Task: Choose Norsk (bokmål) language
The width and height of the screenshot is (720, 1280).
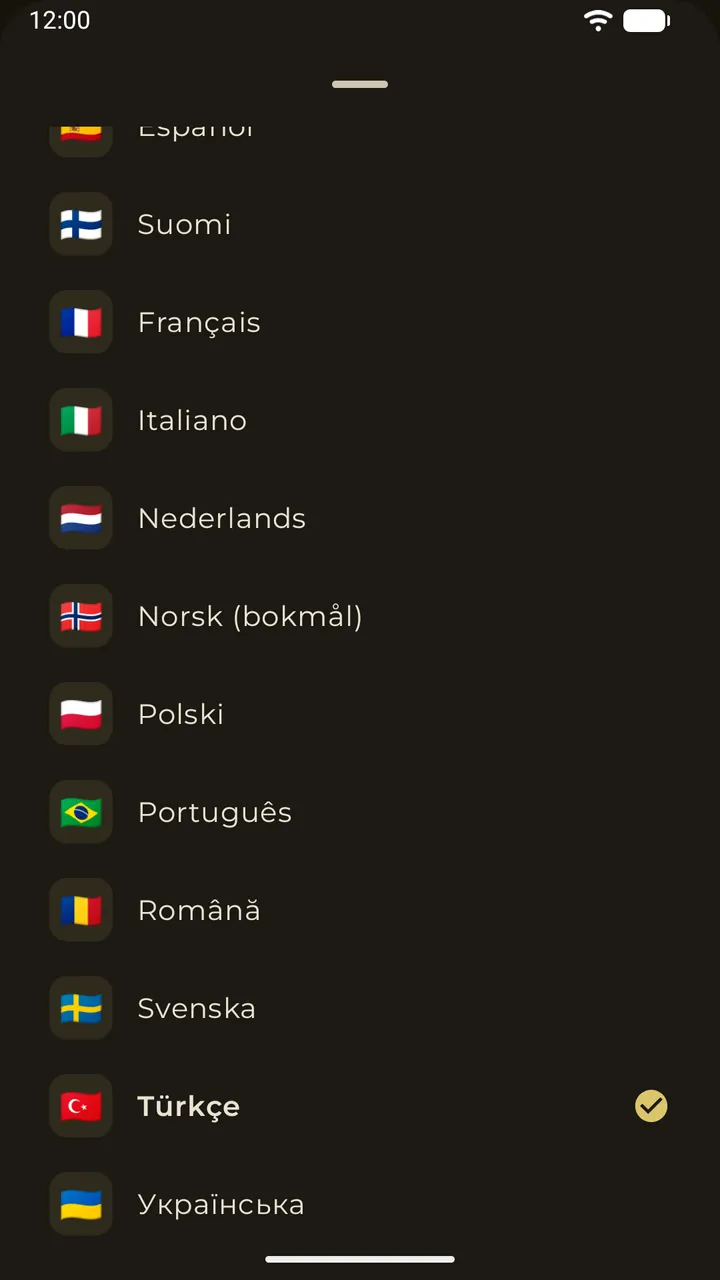Action: coord(360,616)
